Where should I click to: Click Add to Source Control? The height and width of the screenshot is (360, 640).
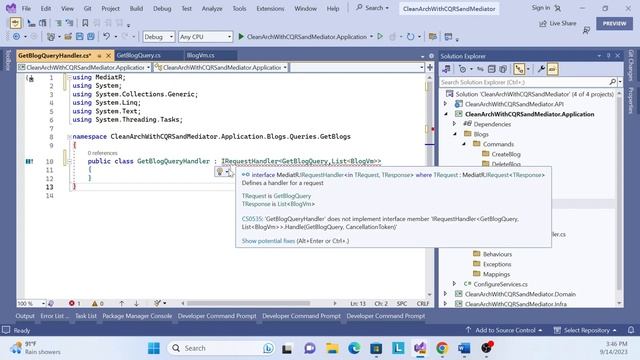pos(504,330)
